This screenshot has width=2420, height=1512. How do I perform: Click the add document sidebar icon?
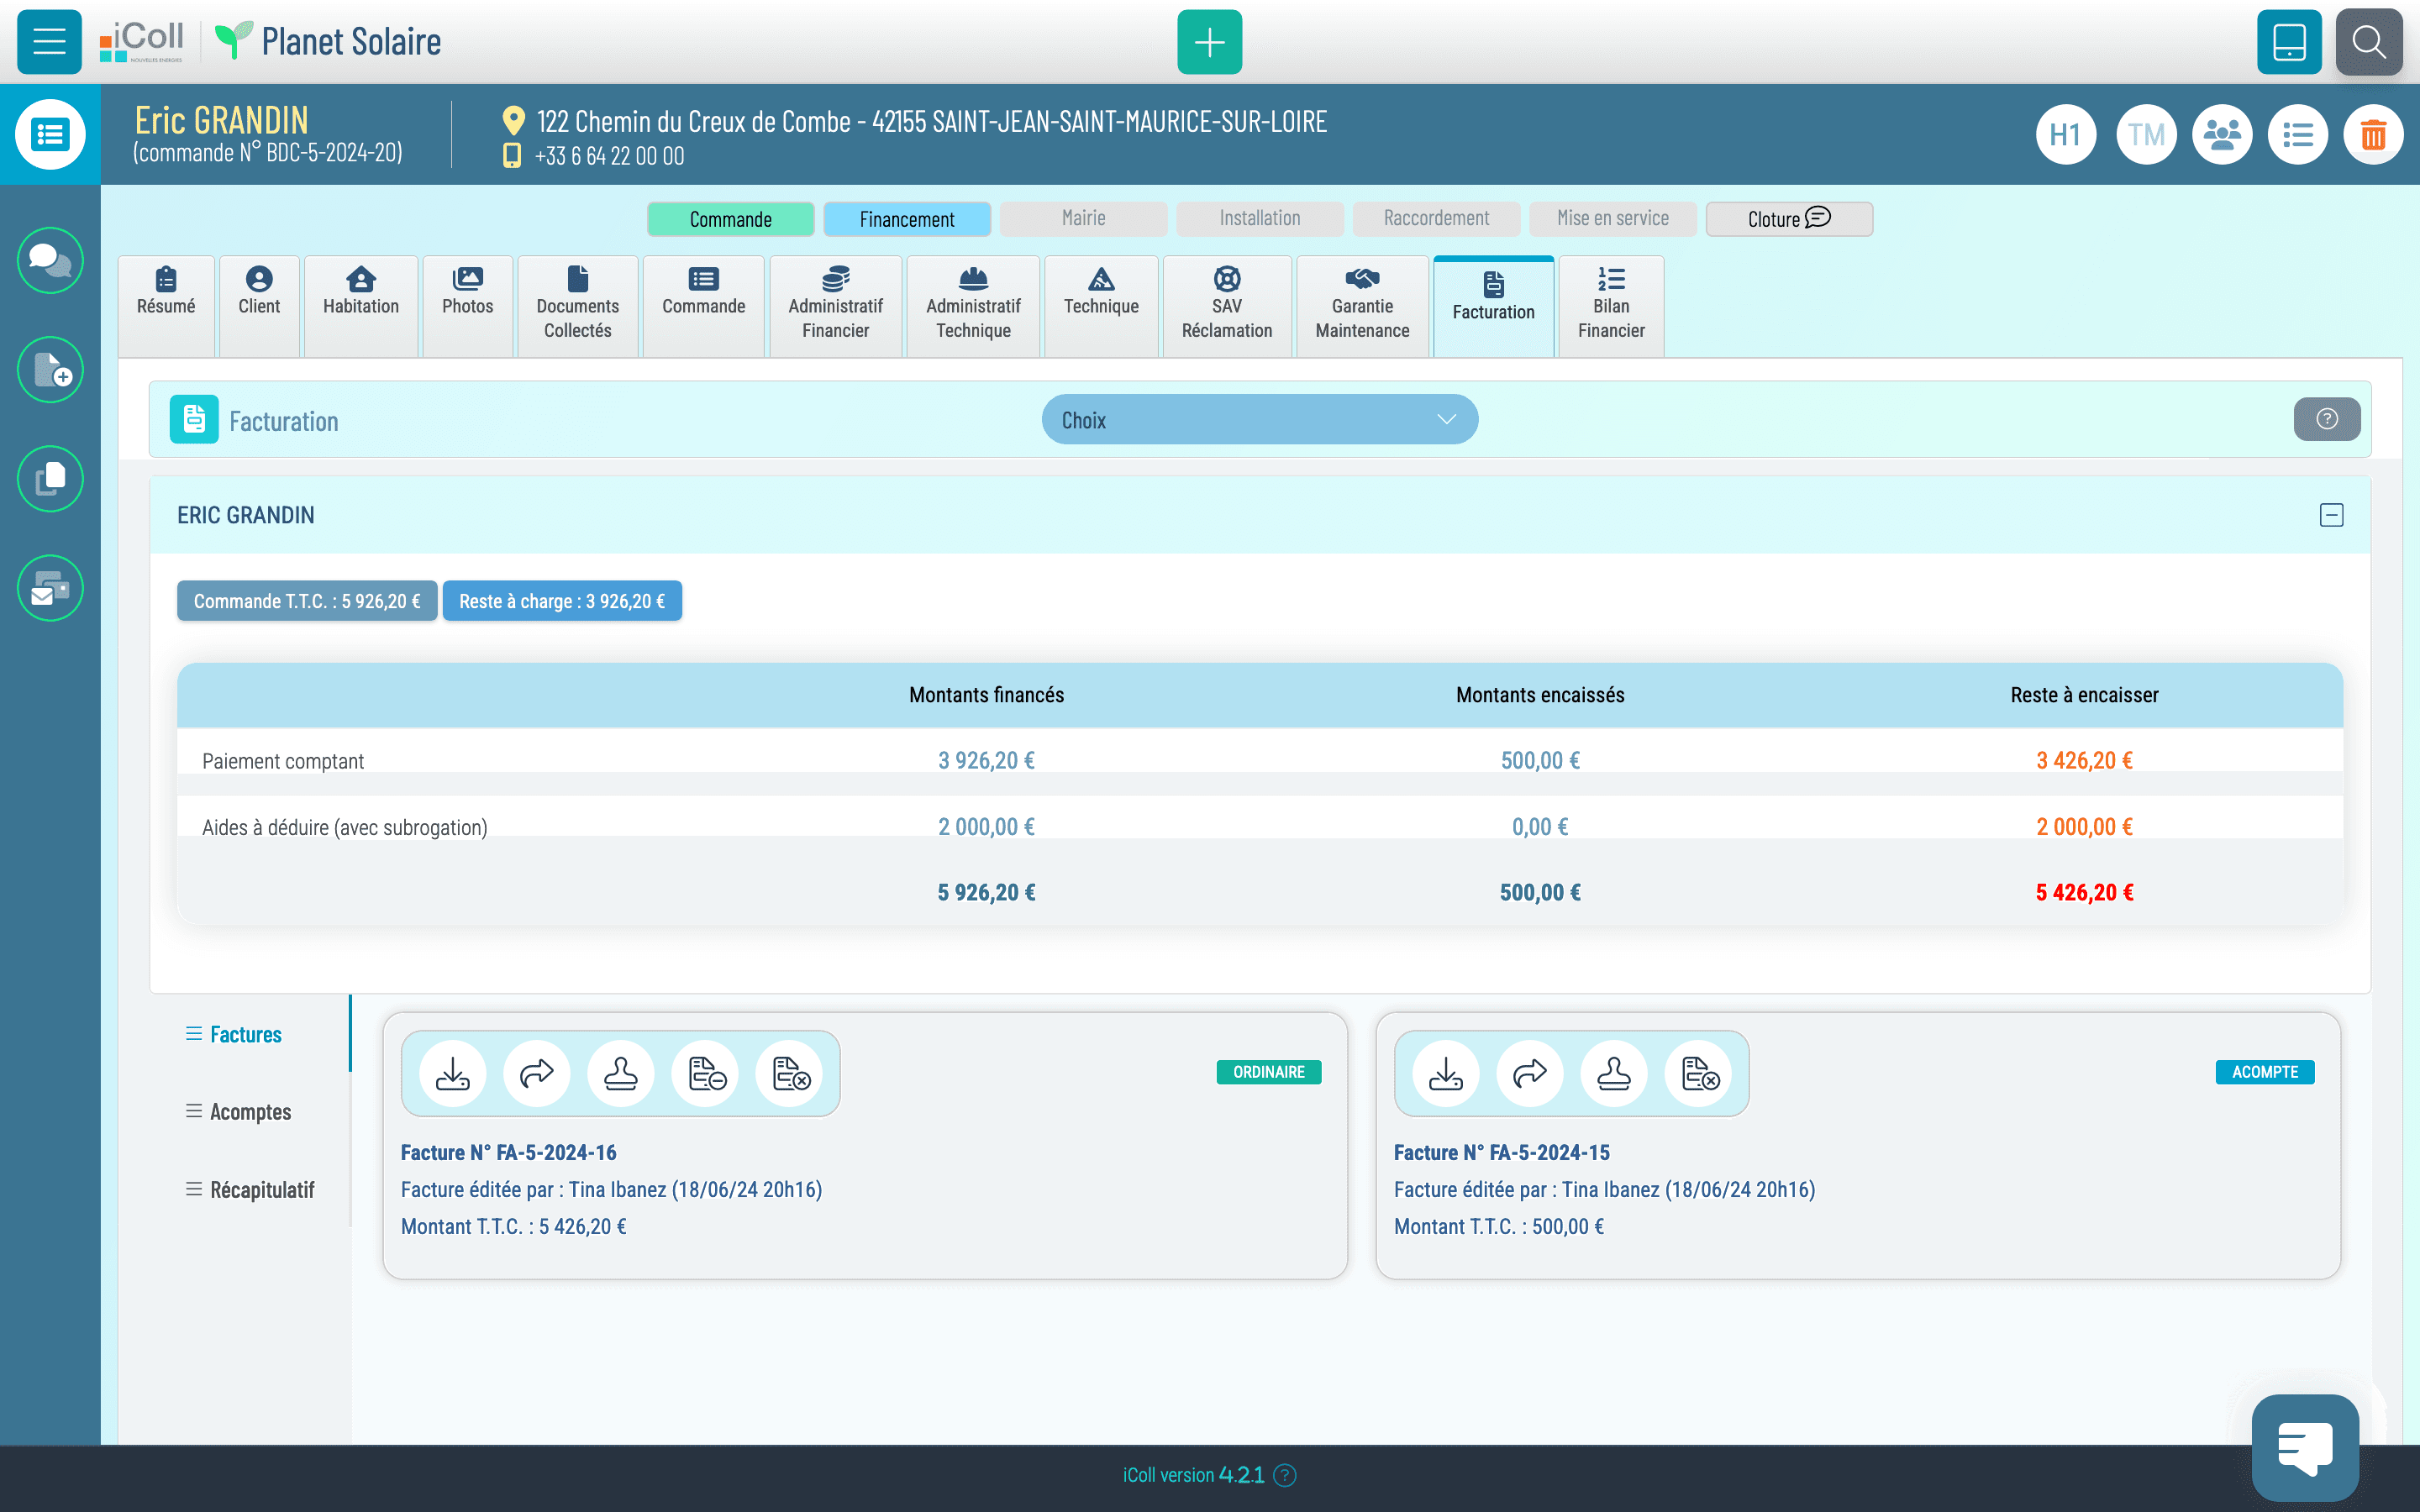[x=50, y=369]
